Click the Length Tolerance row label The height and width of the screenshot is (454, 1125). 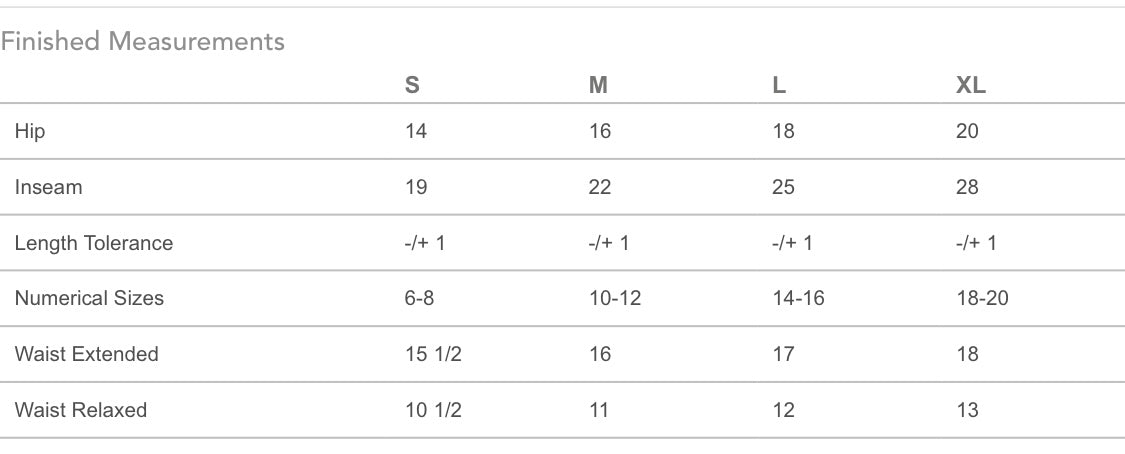94,243
